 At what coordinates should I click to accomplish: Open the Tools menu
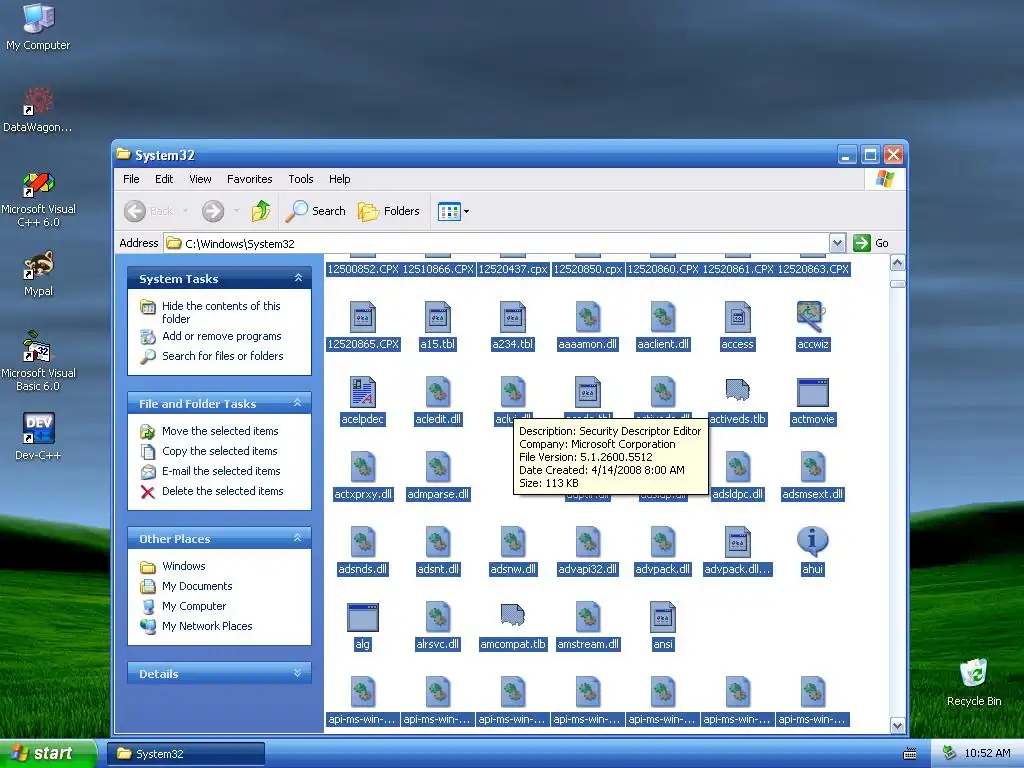pos(301,179)
